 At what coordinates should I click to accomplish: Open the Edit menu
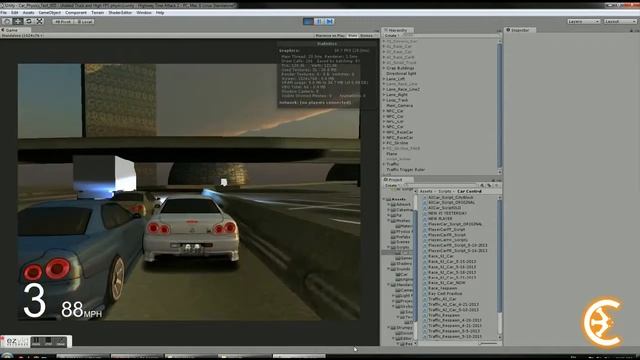click(x=15, y=13)
